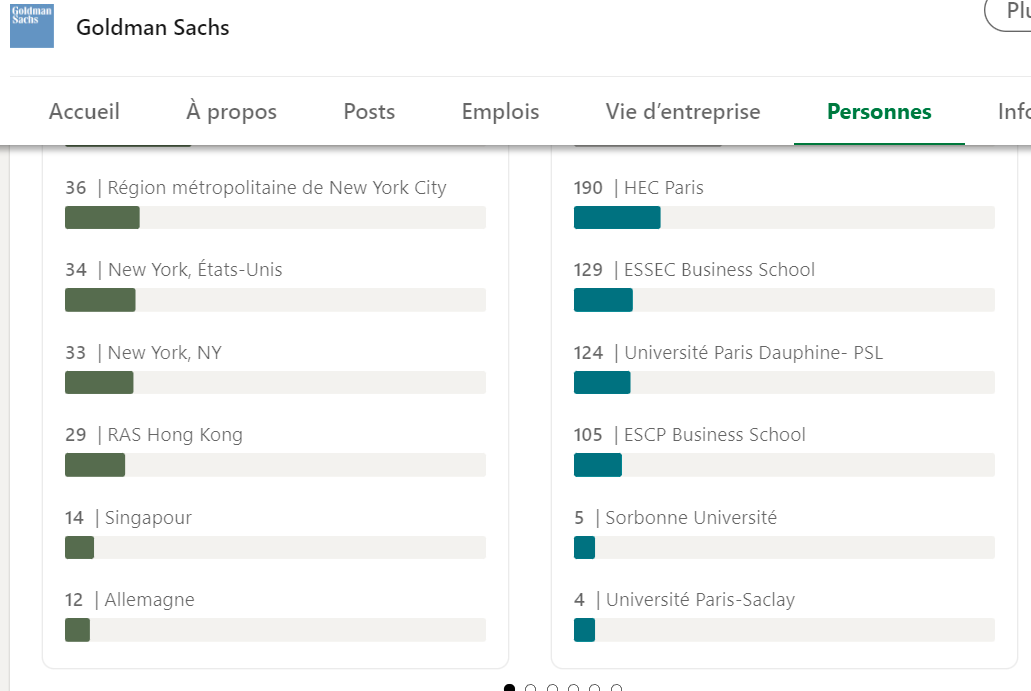Filter people by Allemagne
The image size is (1031, 691).
click(275, 615)
